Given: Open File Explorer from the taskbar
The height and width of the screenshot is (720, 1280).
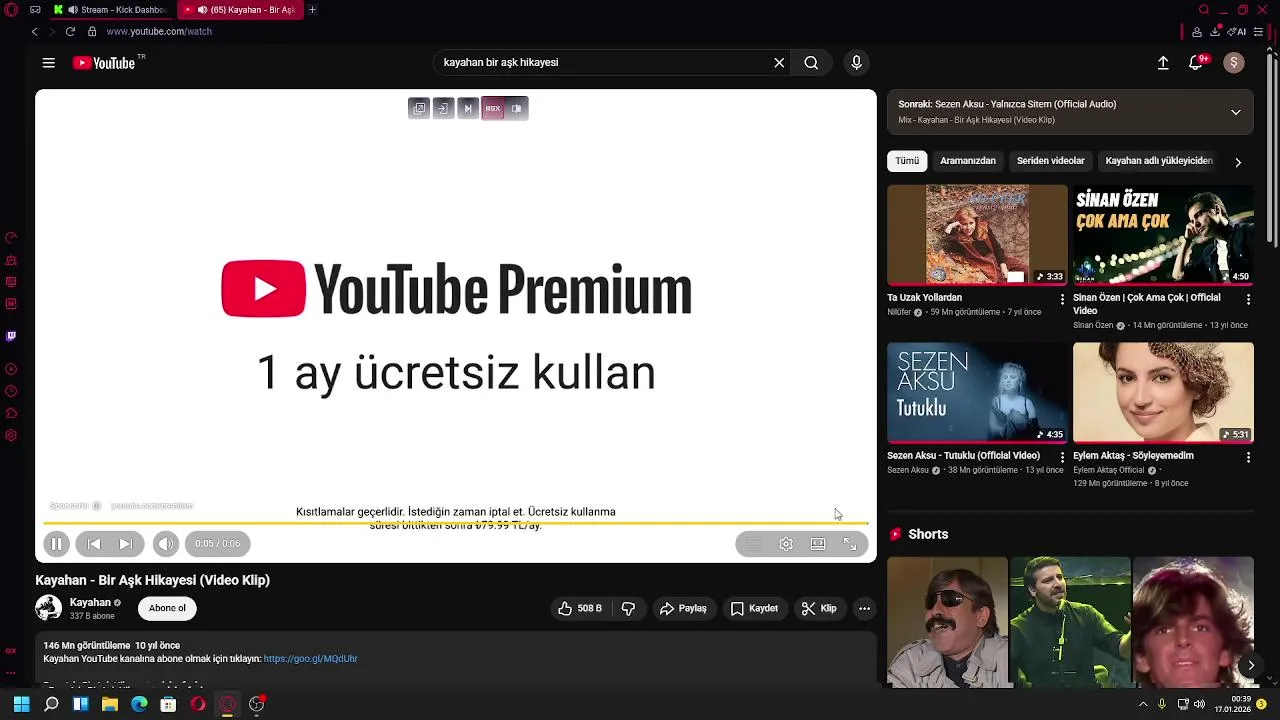Looking at the screenshot, I should tap(110, 705).
